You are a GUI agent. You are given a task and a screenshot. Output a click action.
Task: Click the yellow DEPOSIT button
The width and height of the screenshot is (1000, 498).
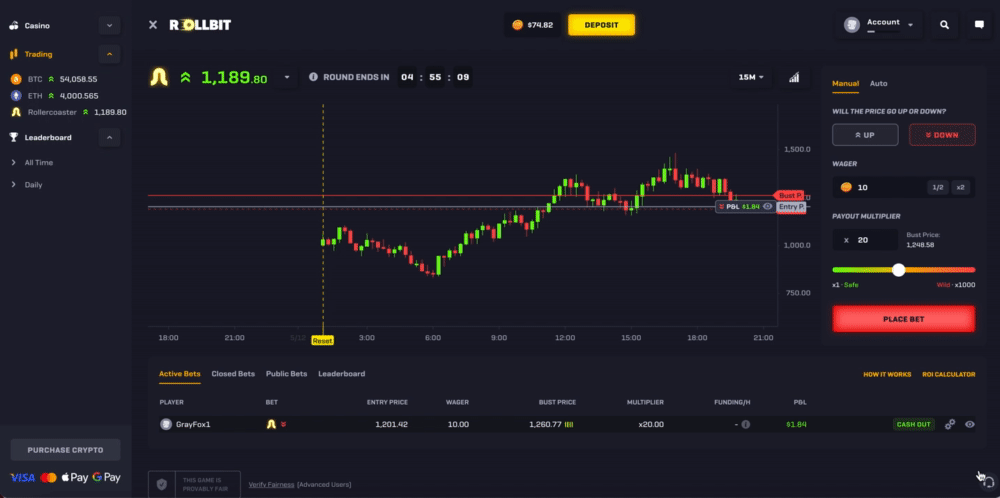click(601, 25)
